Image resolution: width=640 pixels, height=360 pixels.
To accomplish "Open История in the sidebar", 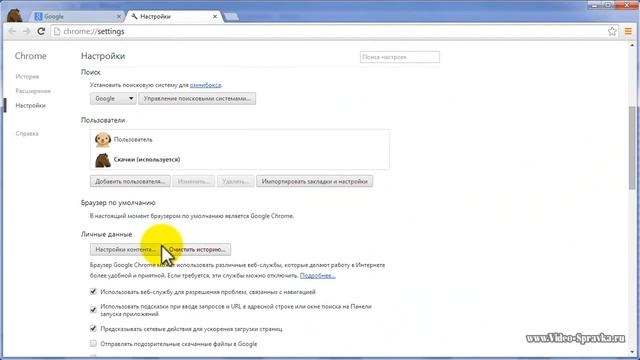I will click(x=27, y=77).
